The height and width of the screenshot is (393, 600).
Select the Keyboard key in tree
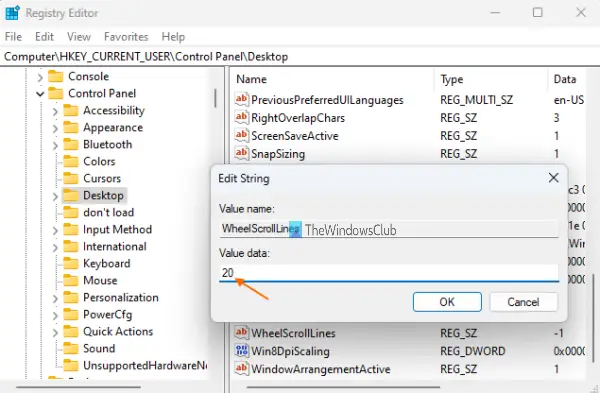[107, 263]
